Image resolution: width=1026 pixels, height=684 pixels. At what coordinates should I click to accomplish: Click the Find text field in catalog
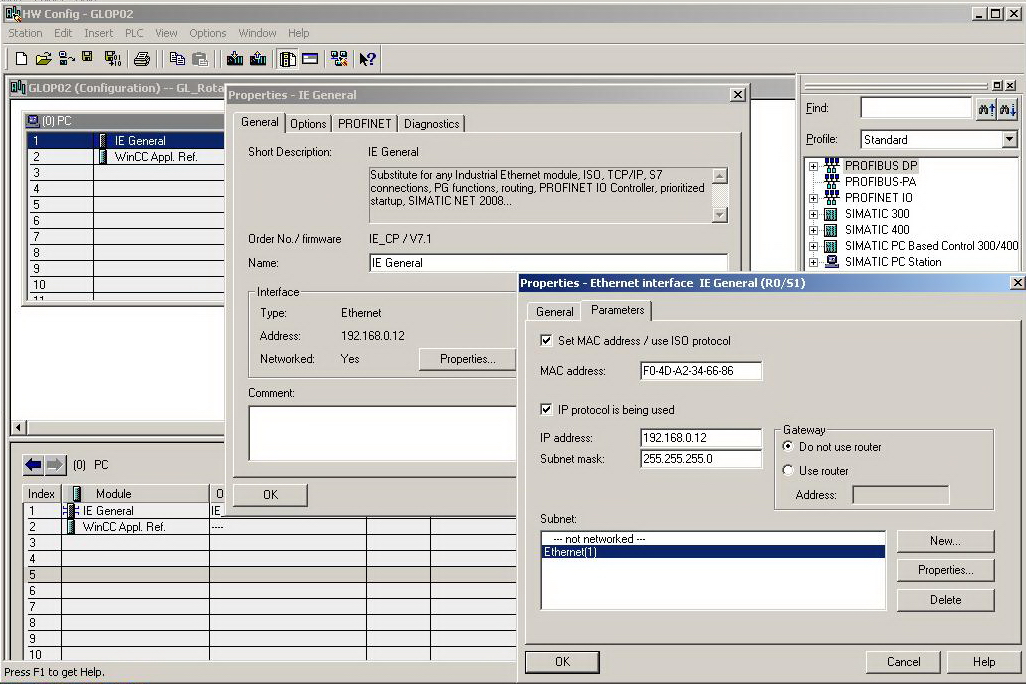pos(916,108)
